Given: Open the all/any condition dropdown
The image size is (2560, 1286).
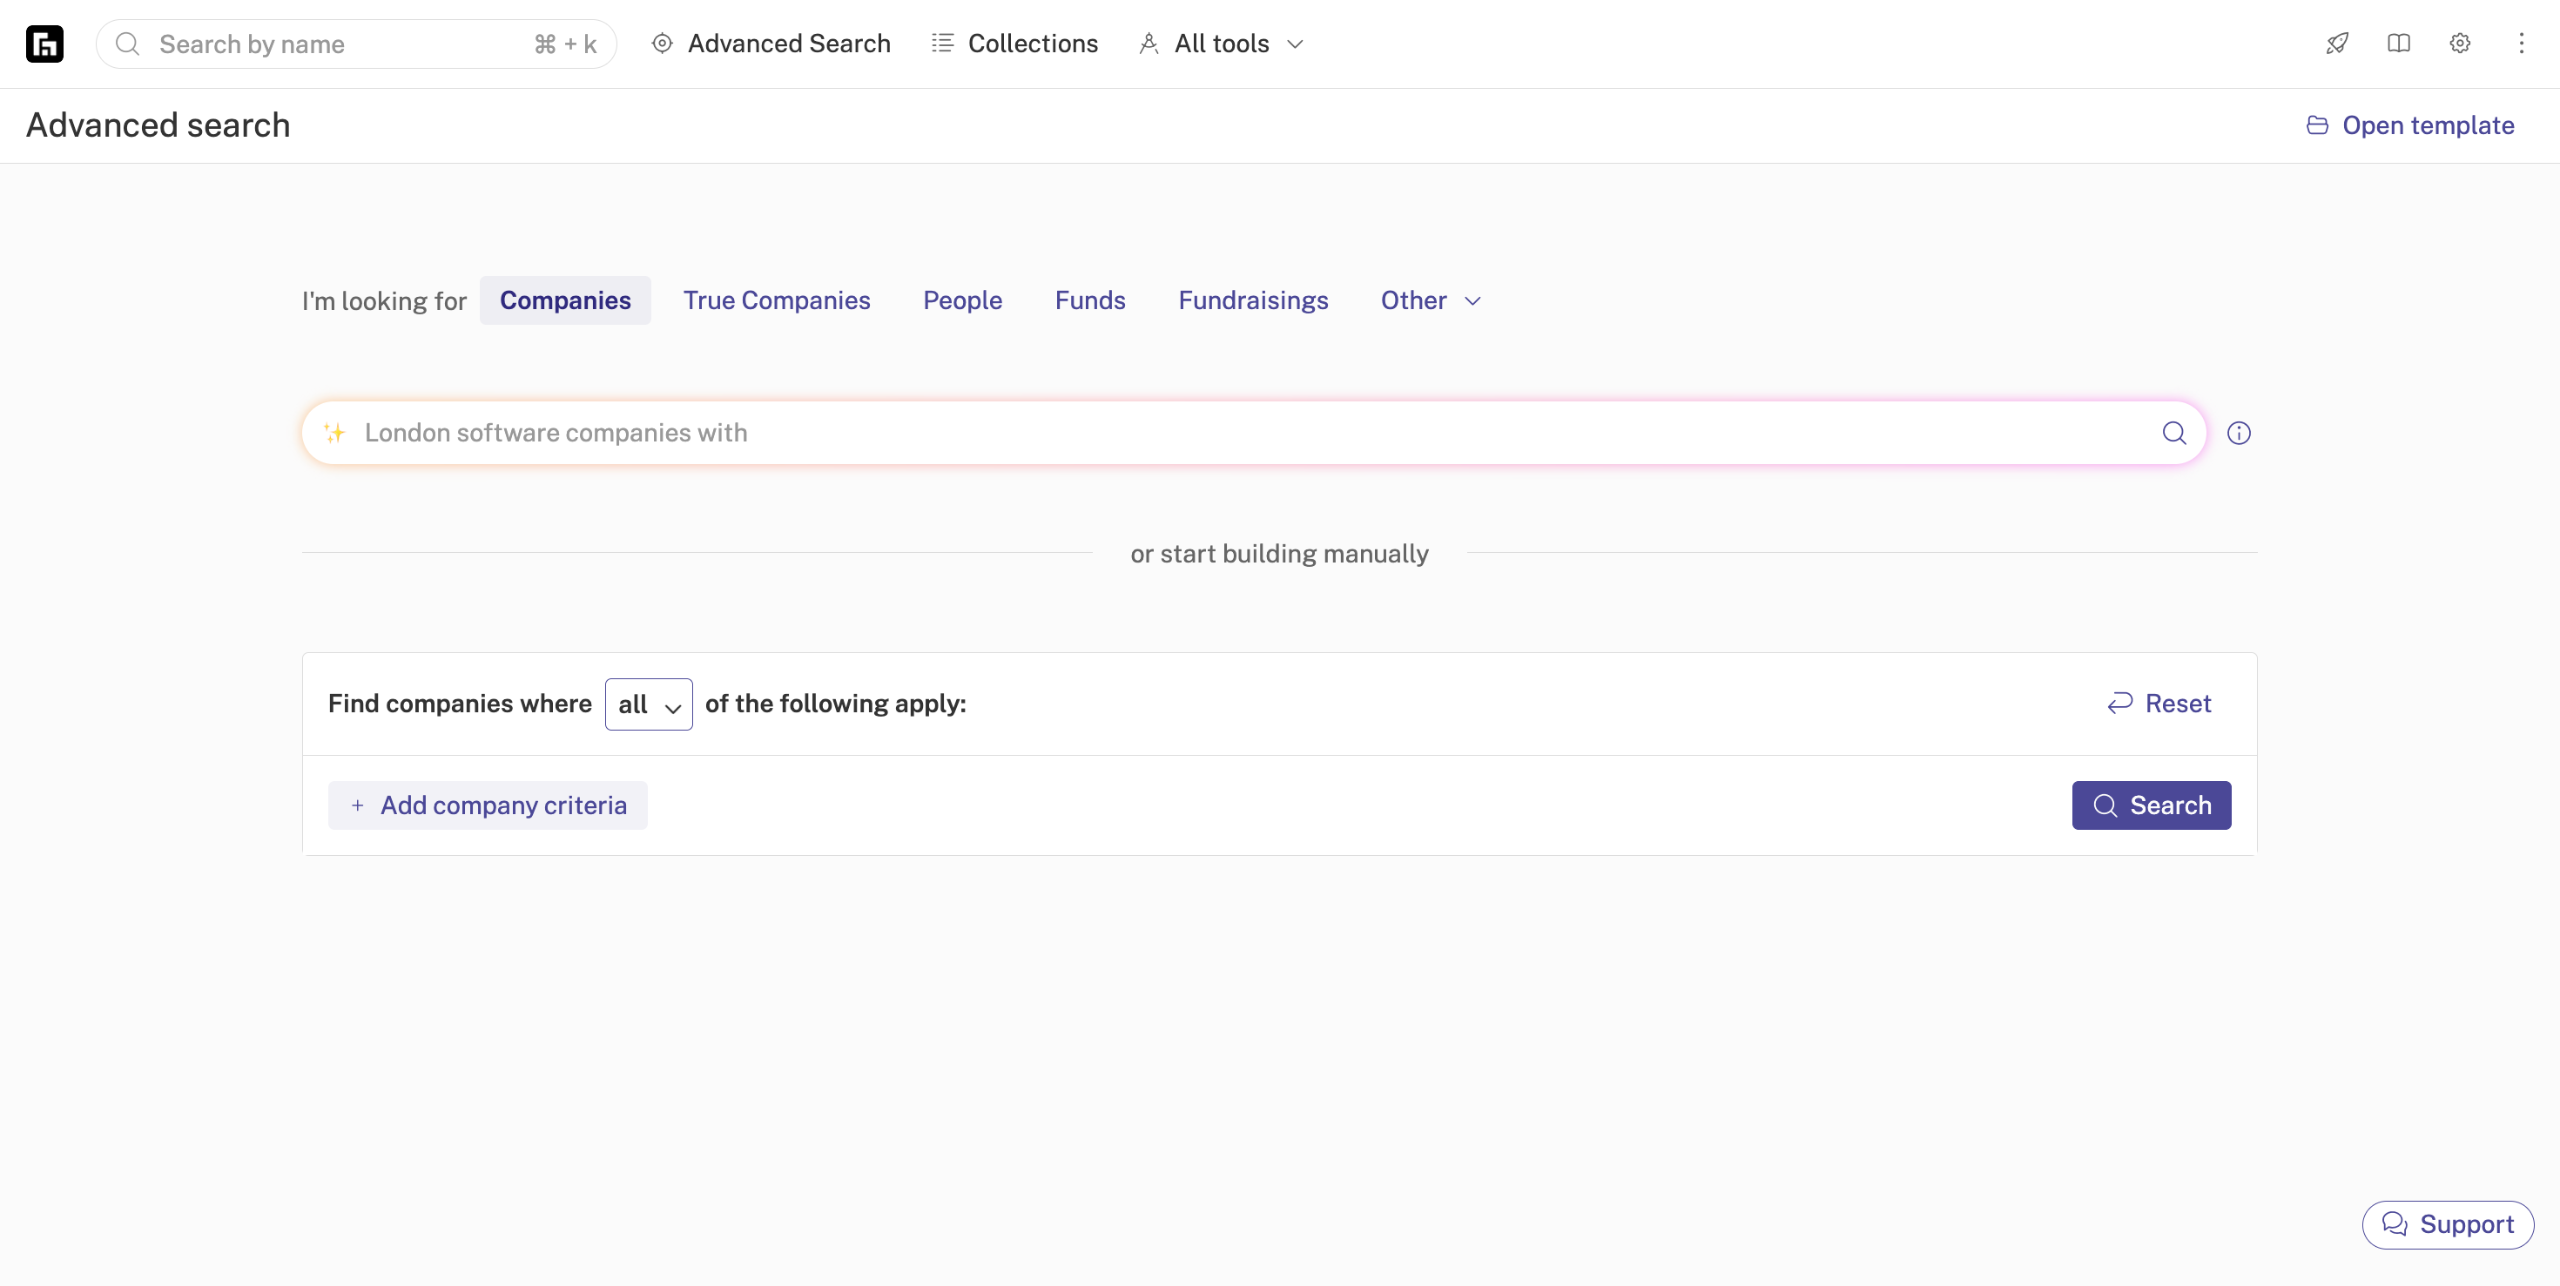Looking at the screenshot, I should (x=648, y=704).
